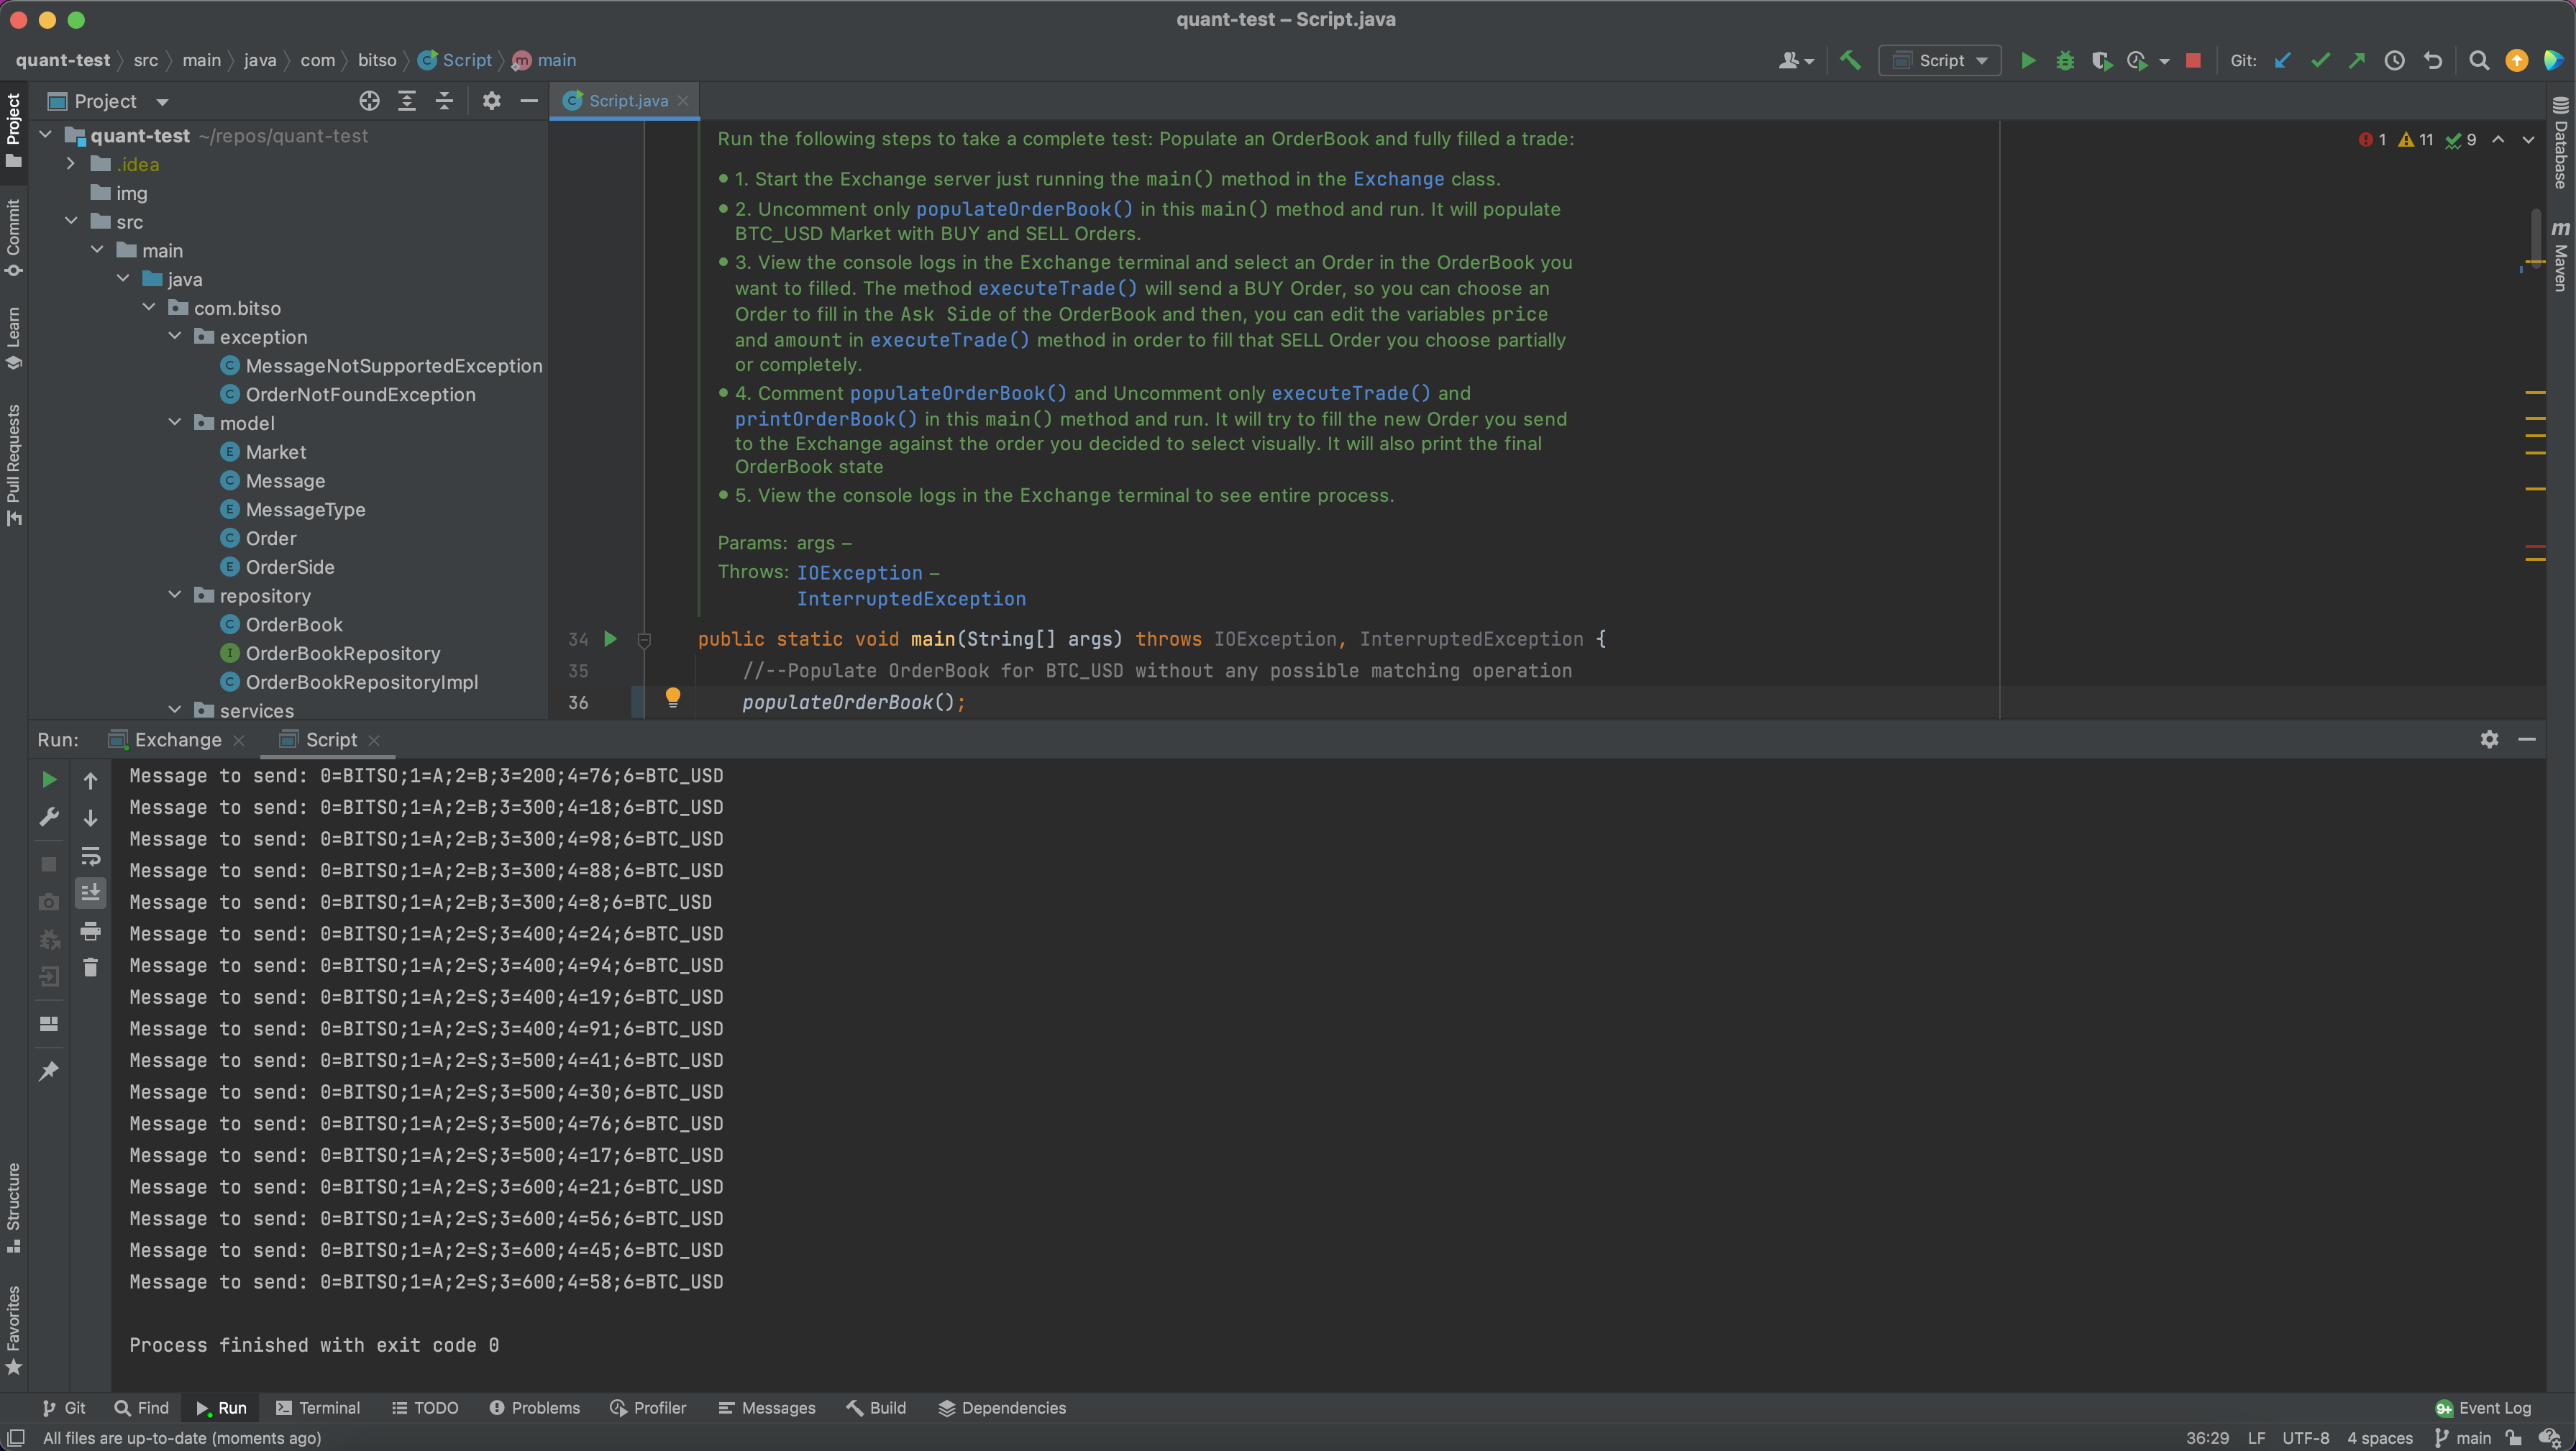Collapse the model package
Viewport: 2576px width, 1451px height.
pos(175,422)
